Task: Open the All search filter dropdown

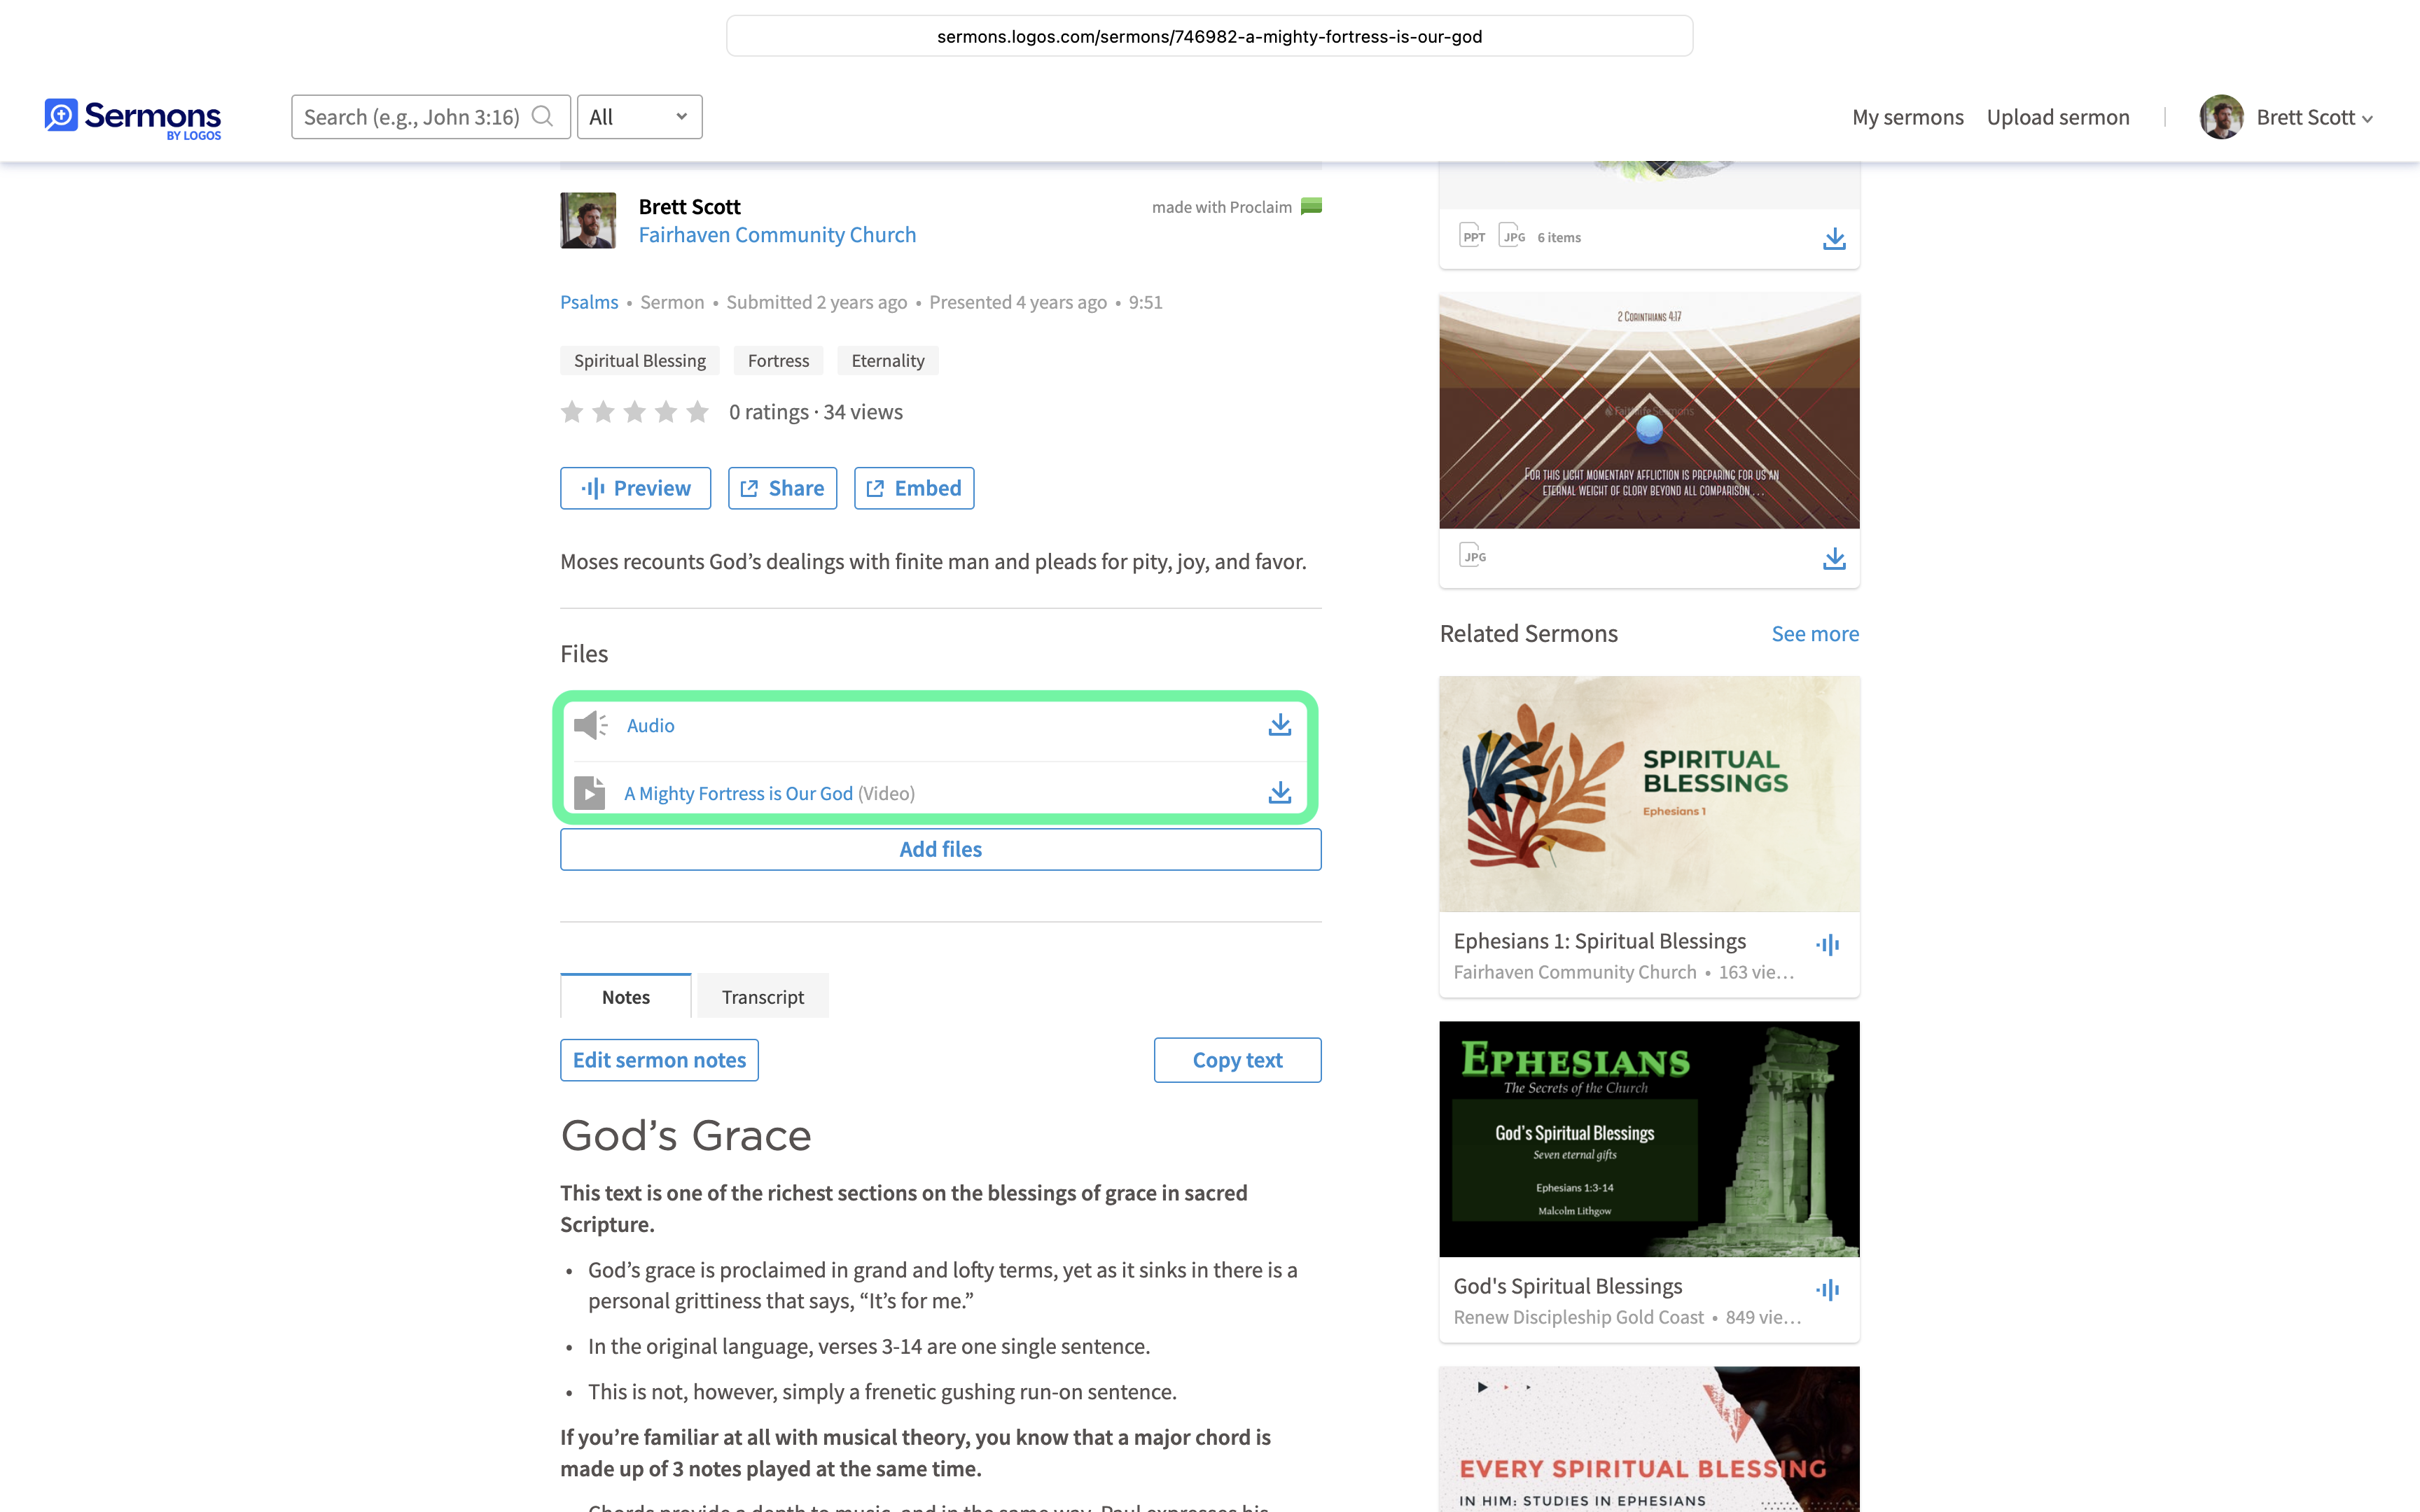Action: pos(640,117)
